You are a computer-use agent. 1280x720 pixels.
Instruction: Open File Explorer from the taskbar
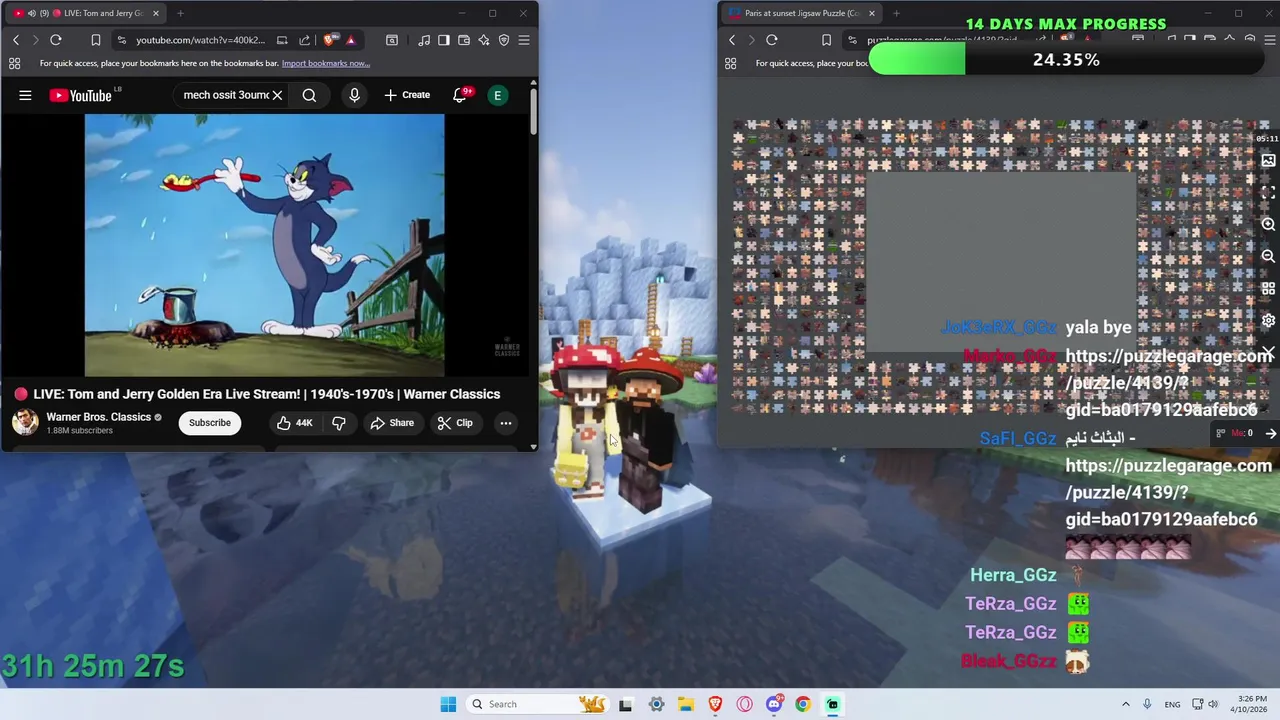tap(686, 704)
